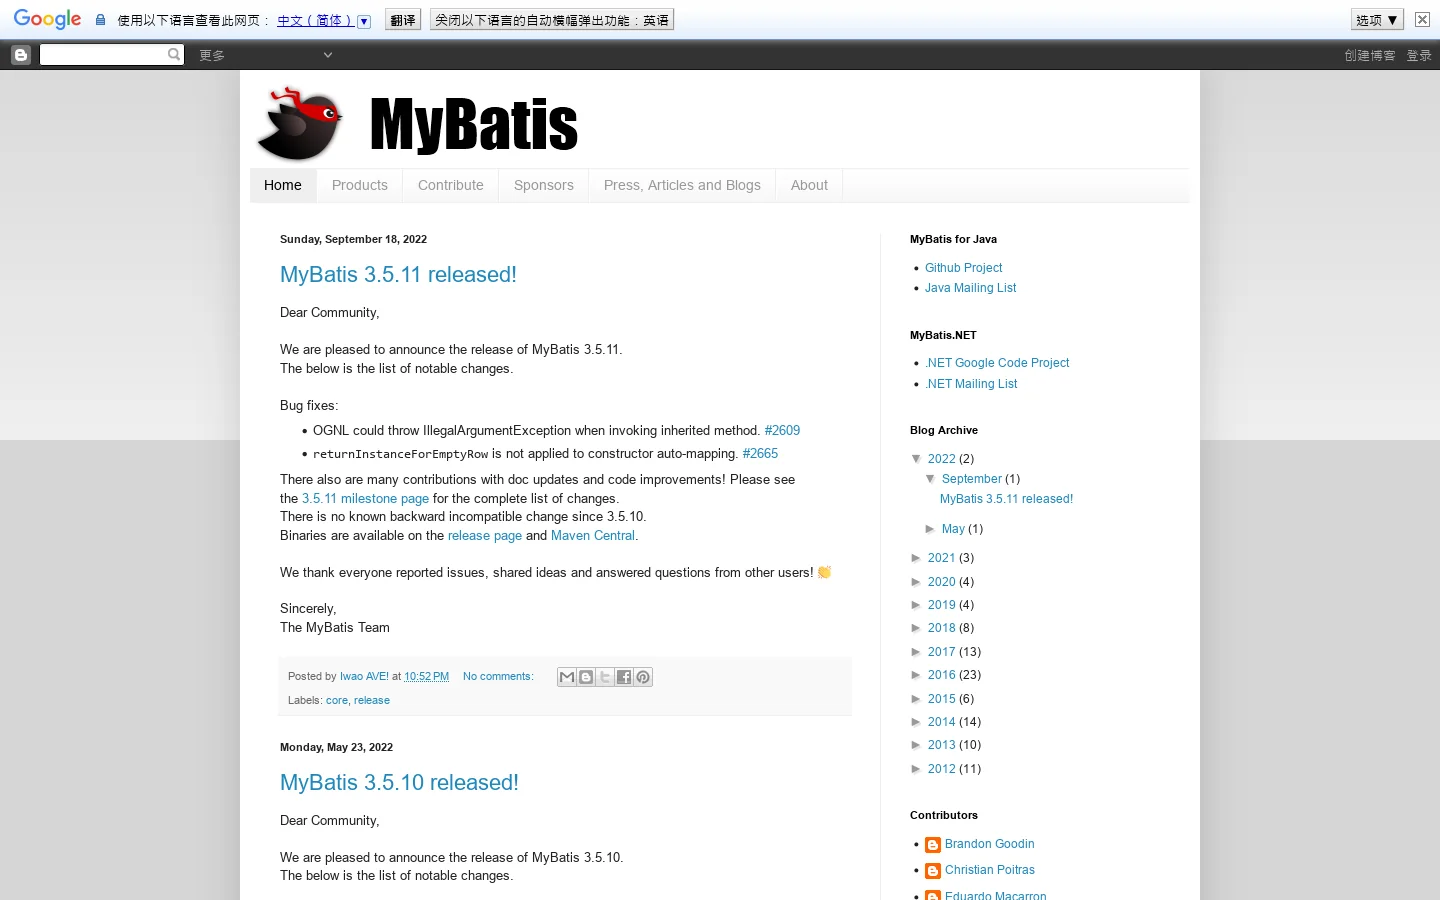Expand the May archive month
The height and width of the screenshot is (900, 1440).
click(x=931, y=529)
